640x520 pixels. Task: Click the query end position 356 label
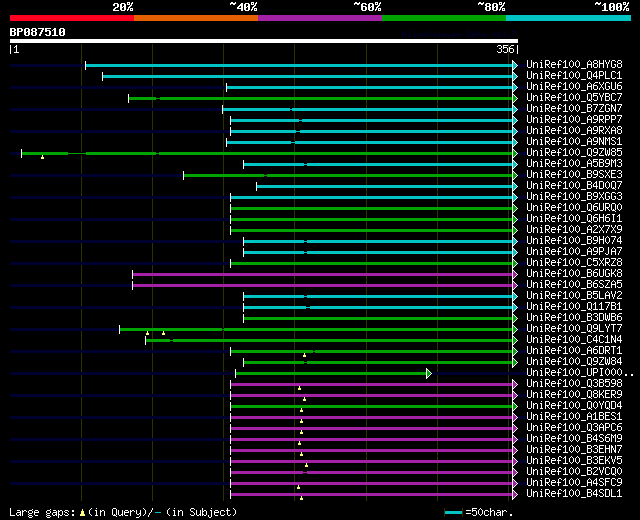point(505,49)
